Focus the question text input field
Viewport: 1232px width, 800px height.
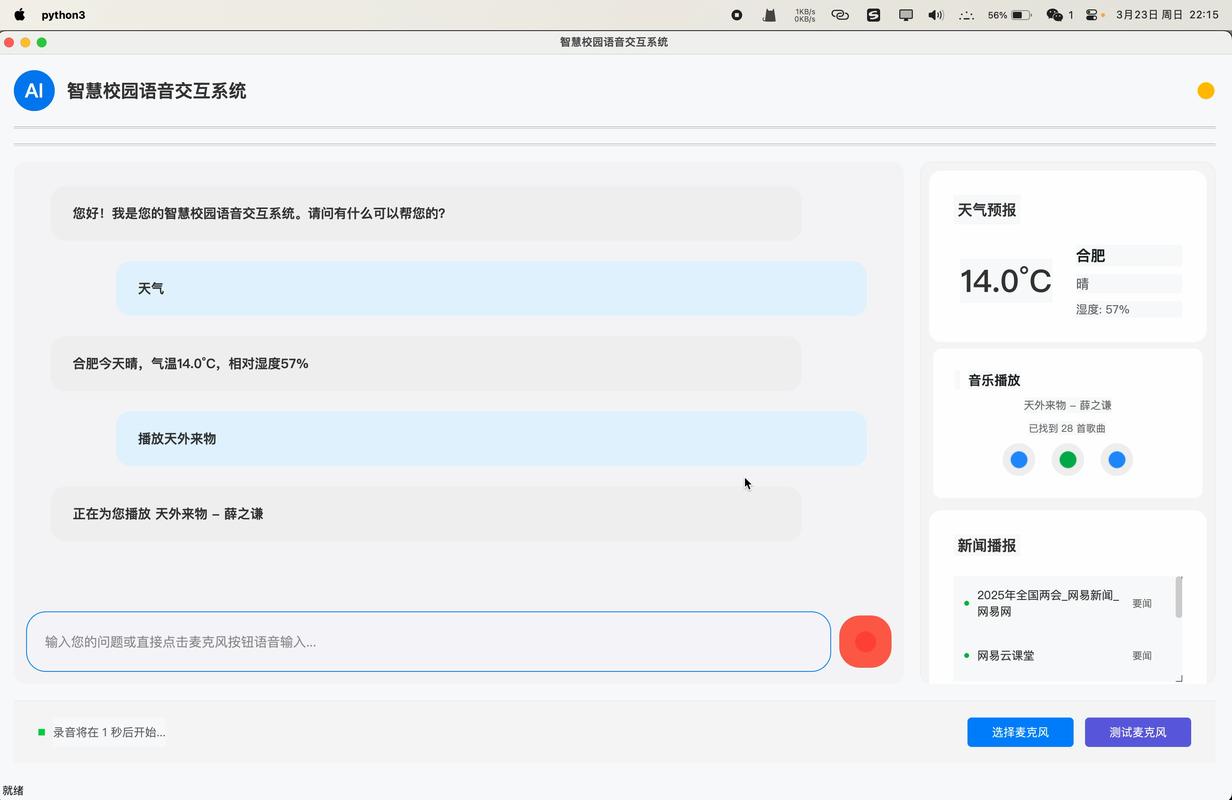428,642
